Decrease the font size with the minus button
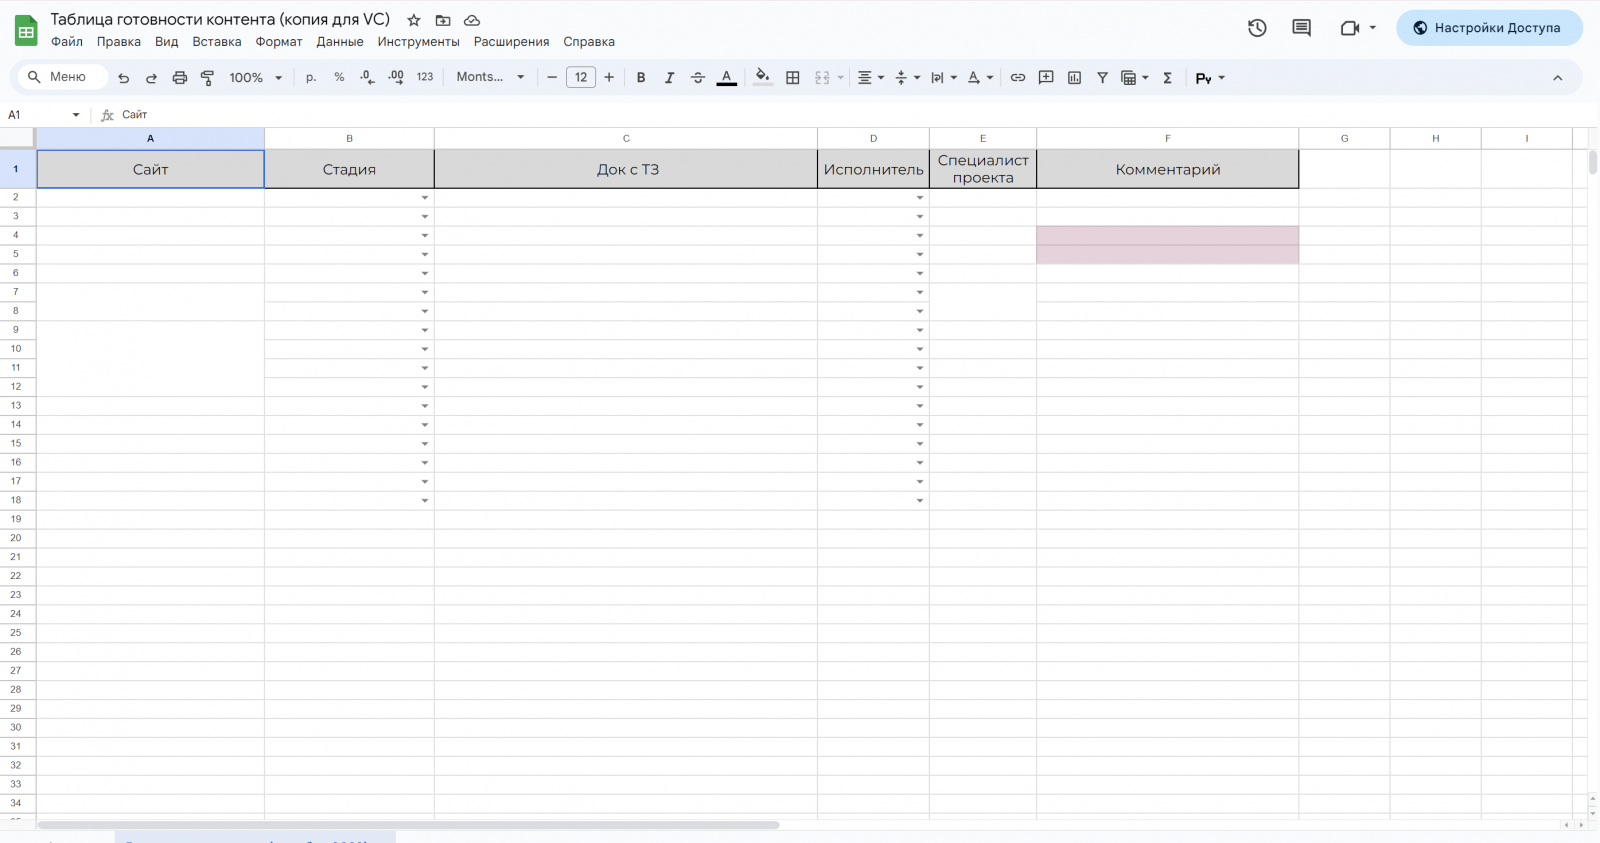1600x843 pixels. point(552,78)
